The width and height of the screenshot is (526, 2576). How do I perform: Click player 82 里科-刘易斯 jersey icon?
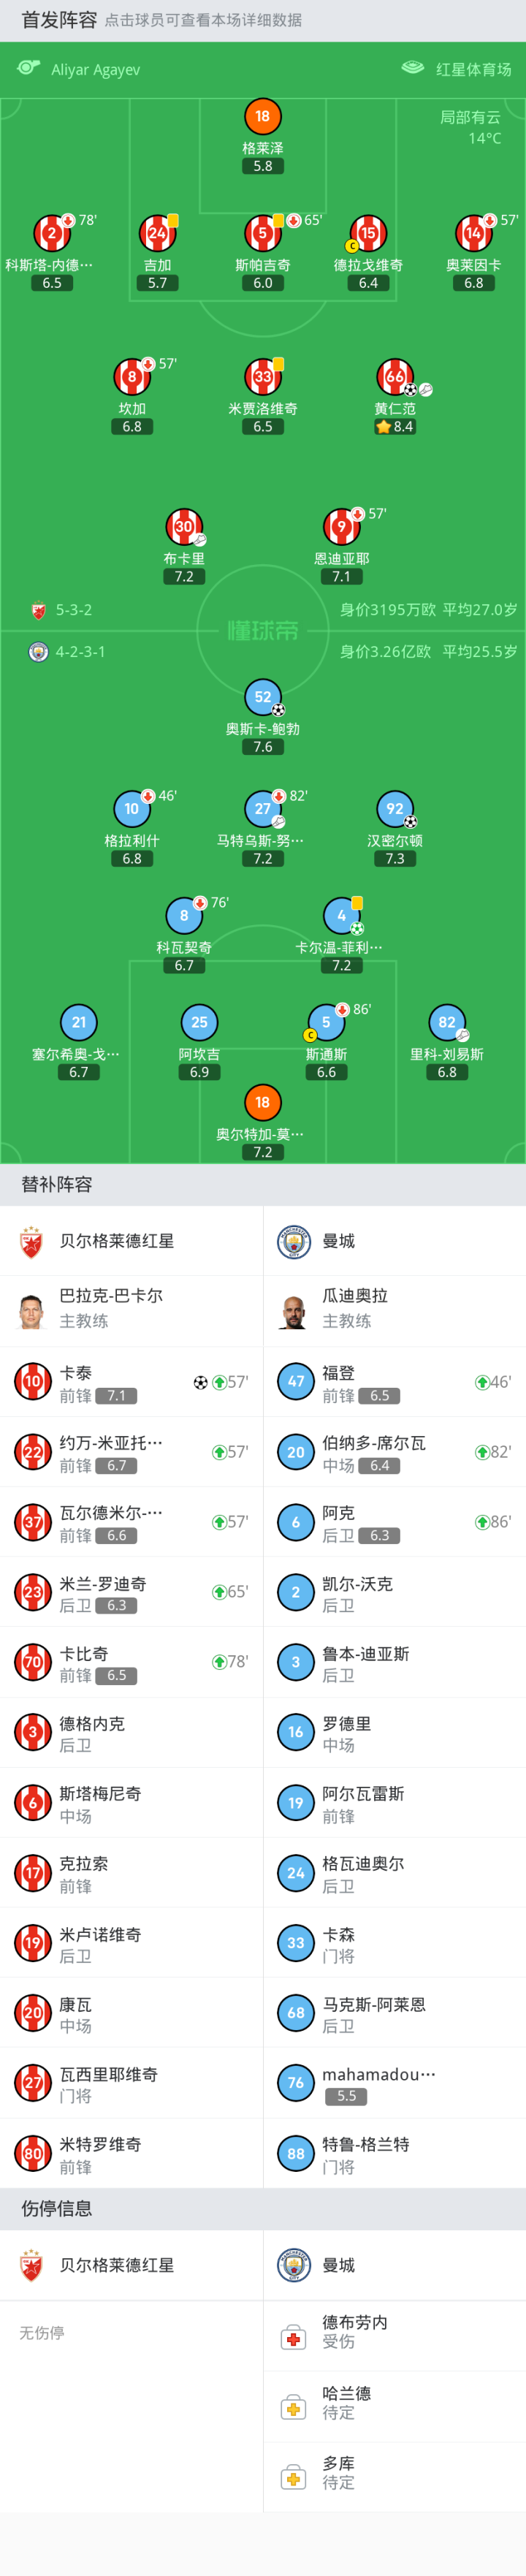[x=447, y=1022]
